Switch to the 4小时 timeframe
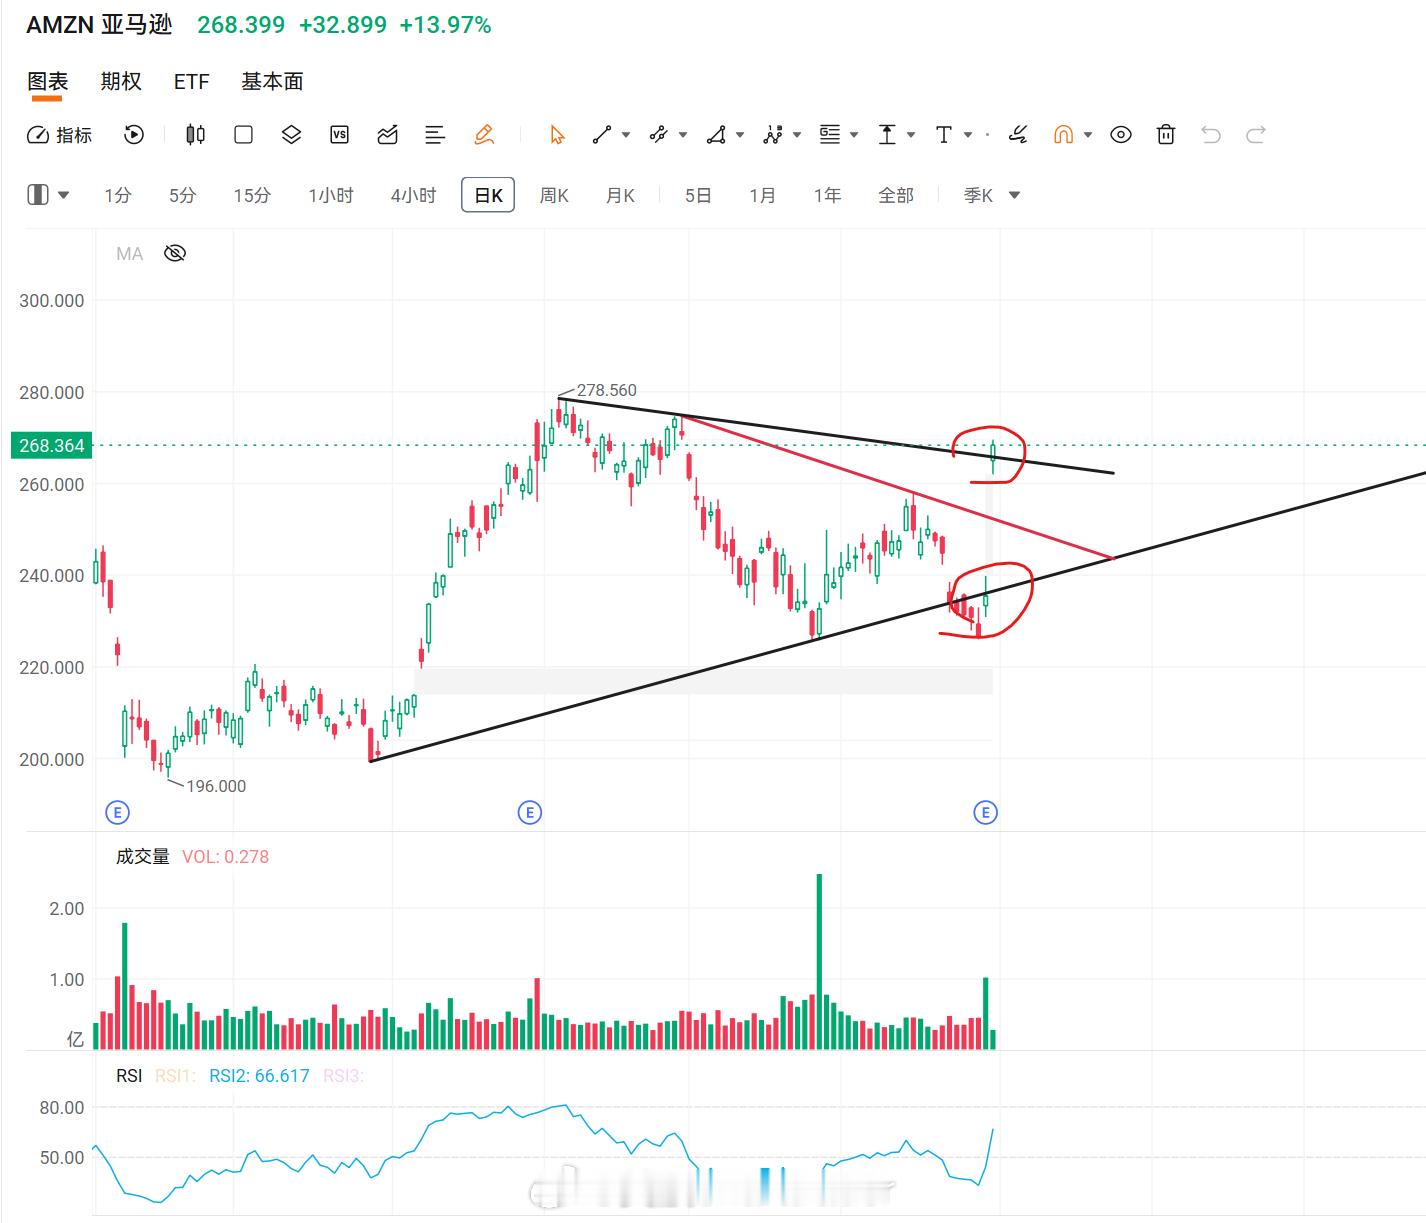This screenshot has height=1223, width=1426. tap(413, 196)
